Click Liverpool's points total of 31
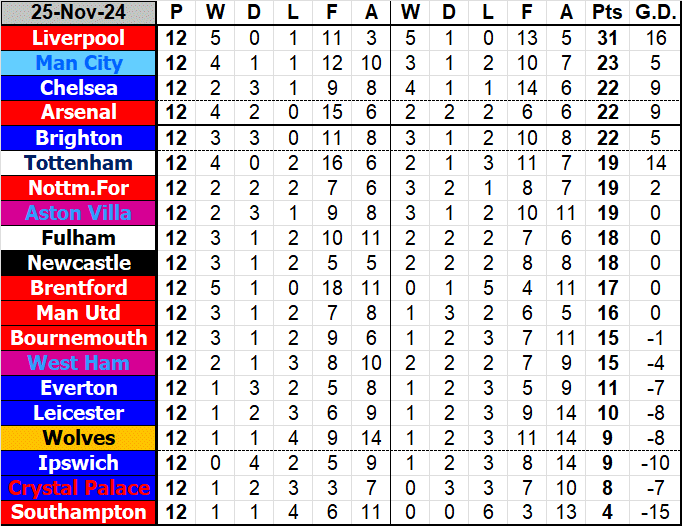Image resolution: width=682 pixels, height=526 pixels. [605, 39]
